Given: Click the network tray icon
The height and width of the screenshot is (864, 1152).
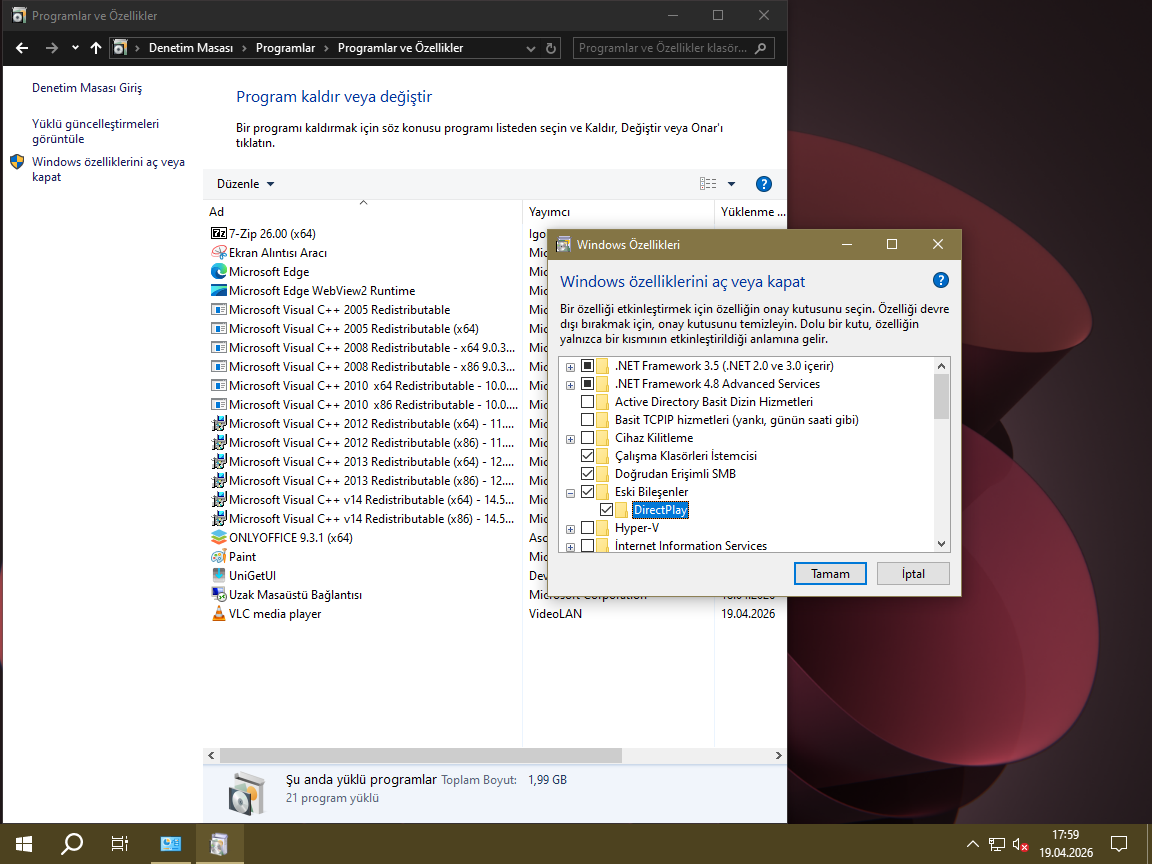Looking at the screenshot, I should pyautogui.click(x=996, y=844).
